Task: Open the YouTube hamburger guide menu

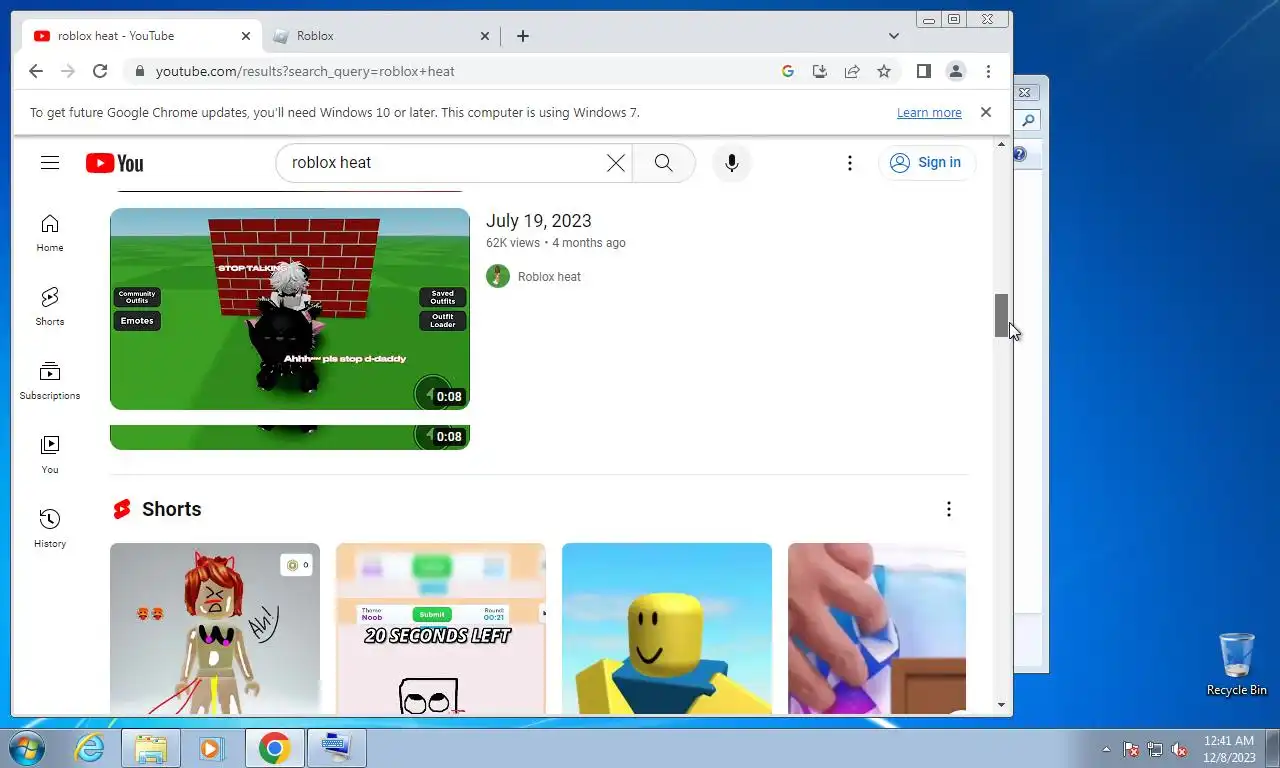Action: tap(50, 162)
